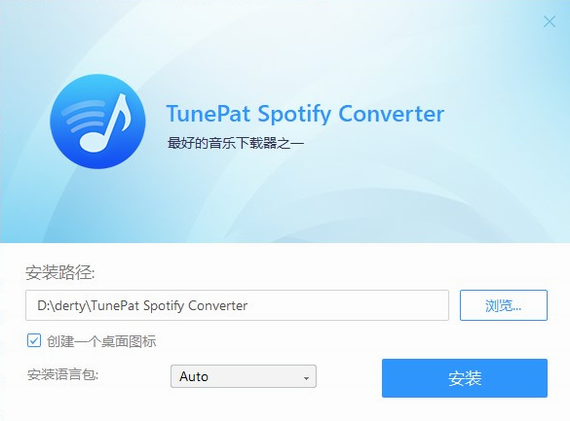Screen dimensions: 570x421
Task: Click inside the install path field
Action: 237,305
